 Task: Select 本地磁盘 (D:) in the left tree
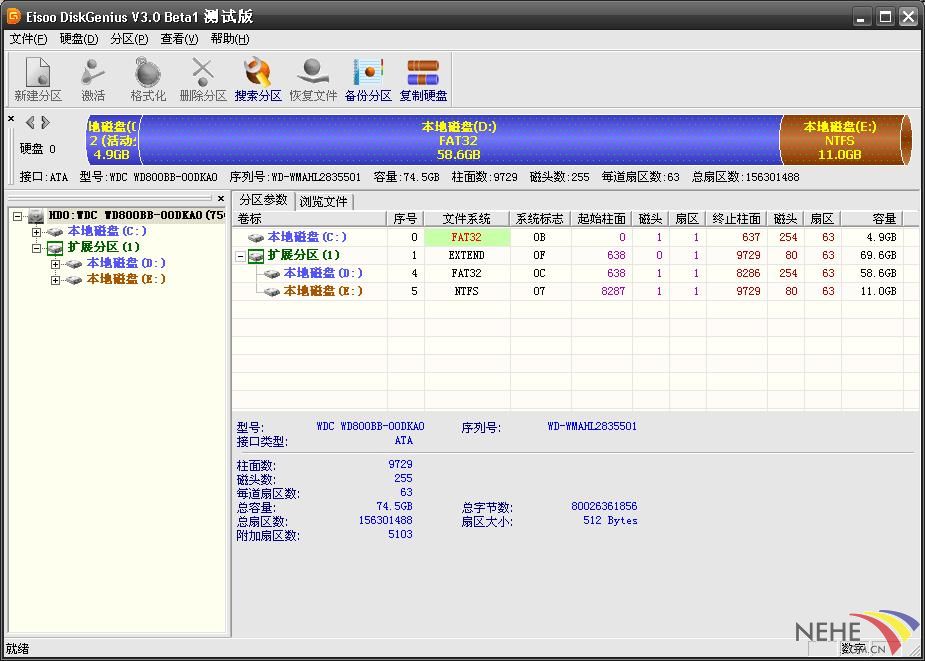126,263
